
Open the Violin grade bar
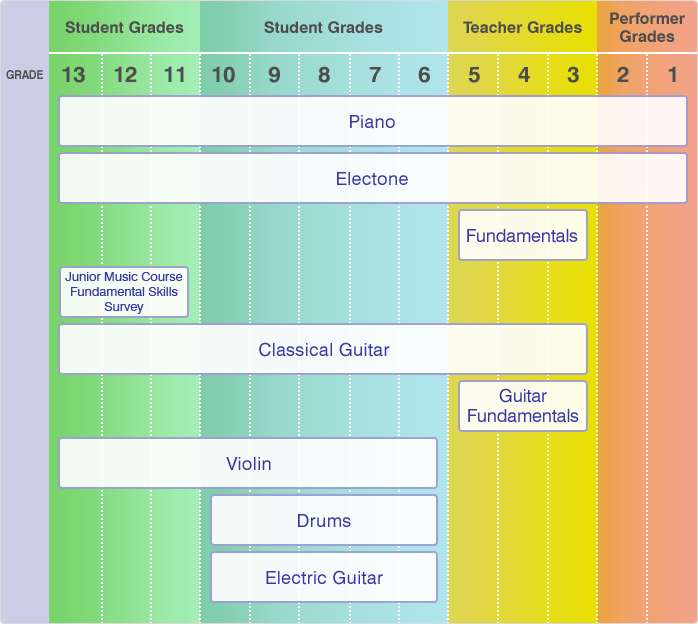(x=248, y=463)
